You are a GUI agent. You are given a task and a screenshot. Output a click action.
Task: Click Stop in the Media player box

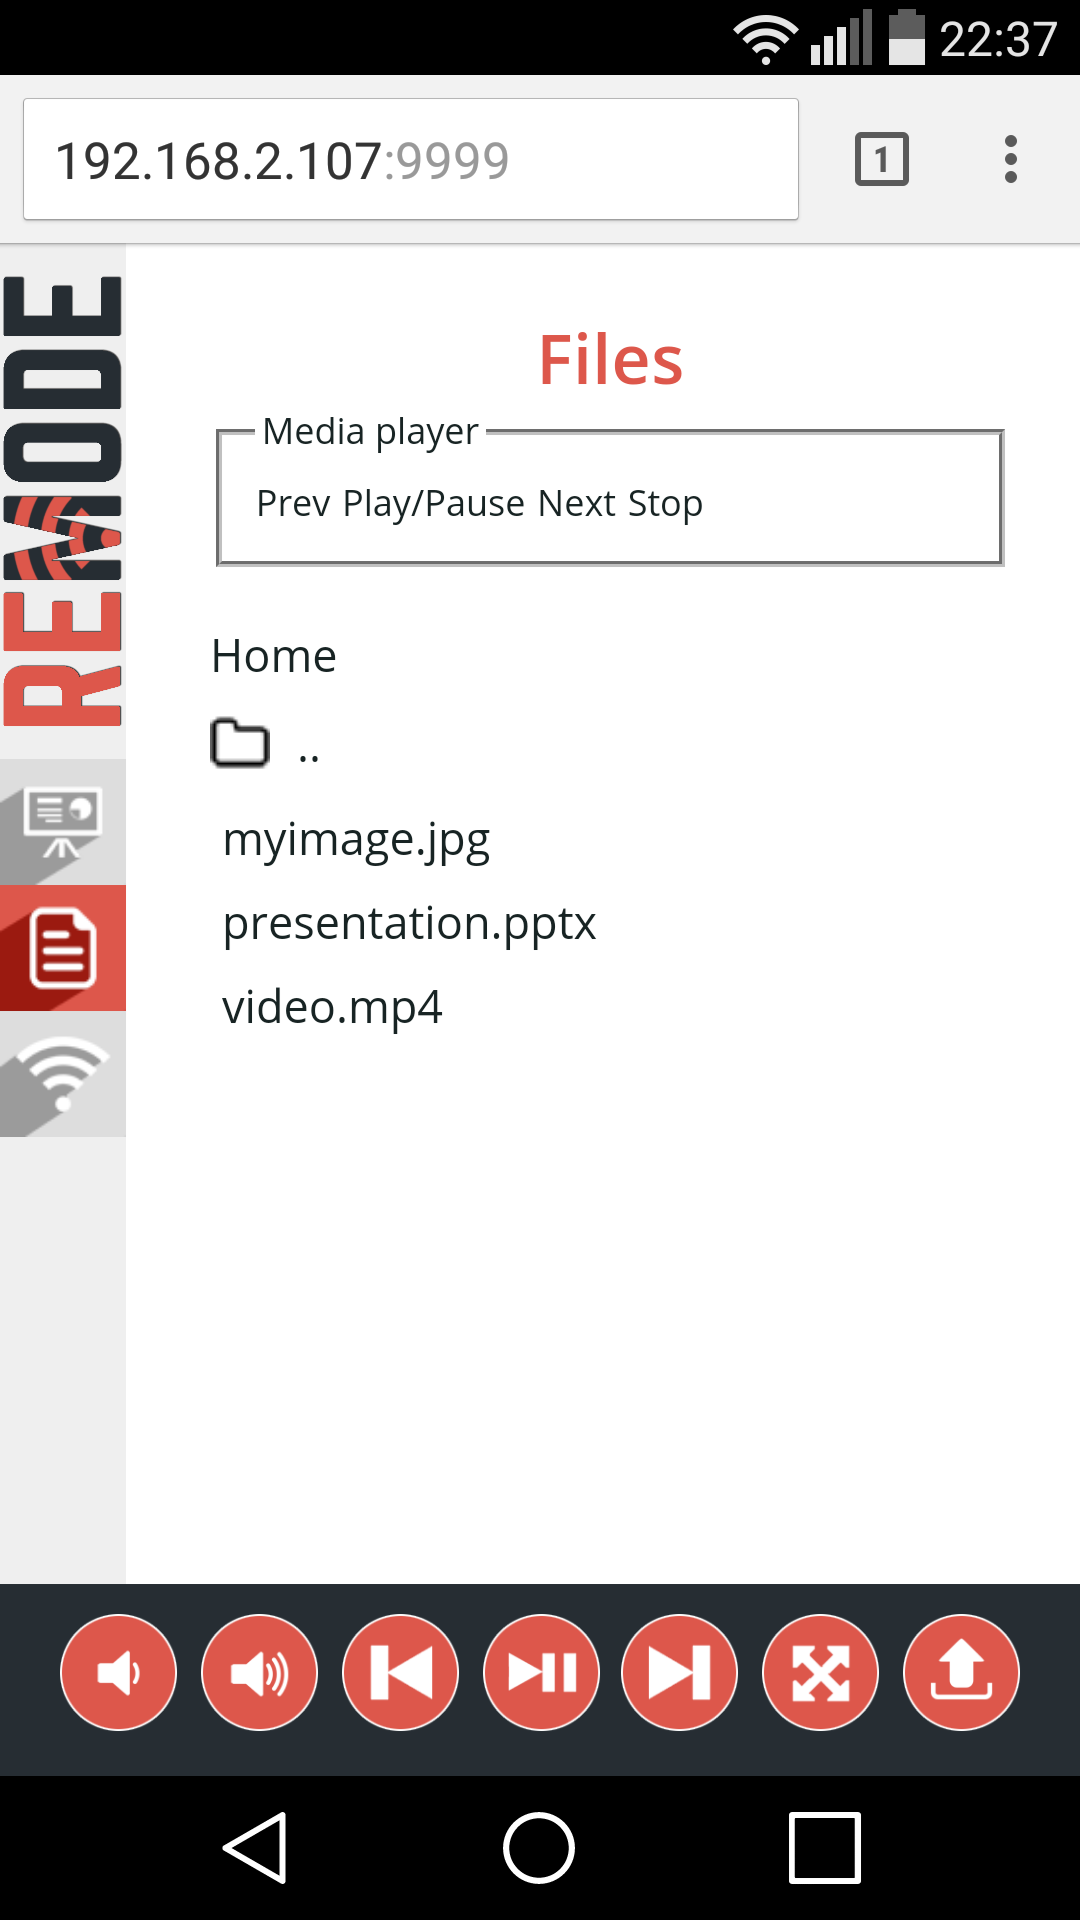[665, 504]
